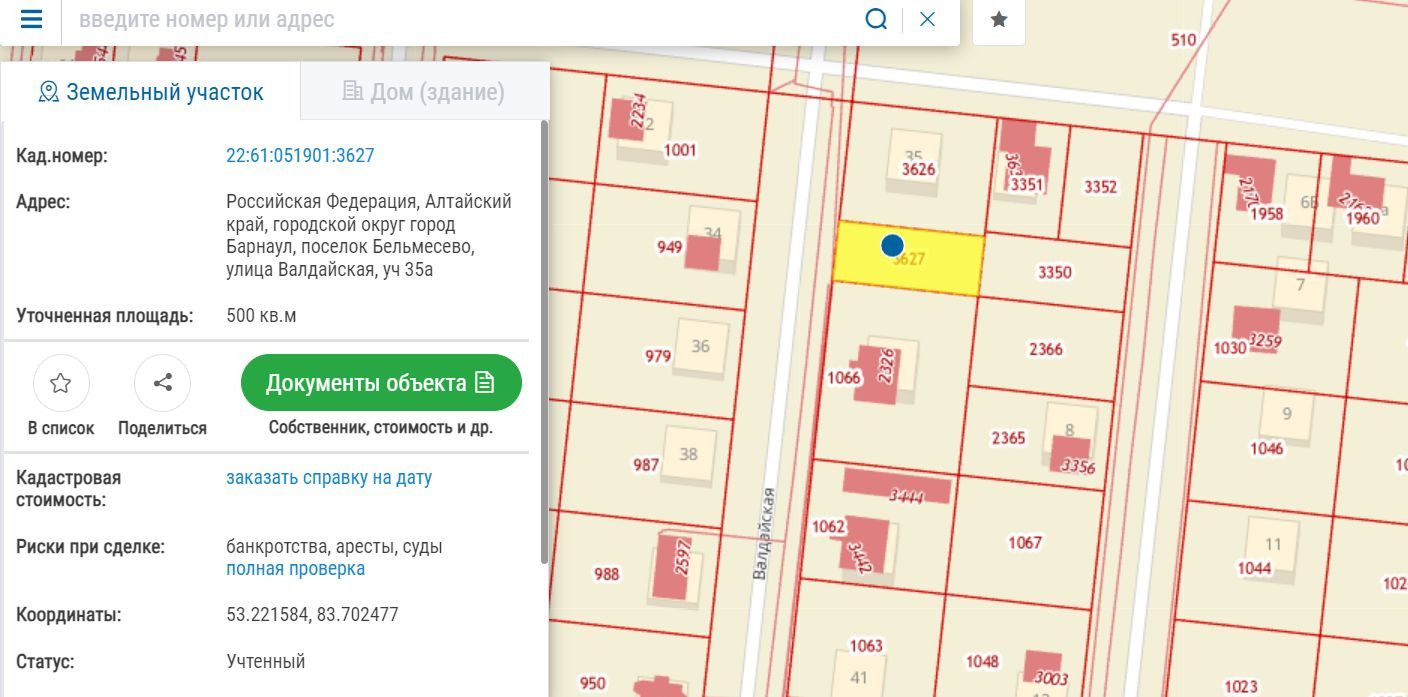Clear the search with the X icon
This screenshot has height=697, width=1408.
(x=927, y=19)
